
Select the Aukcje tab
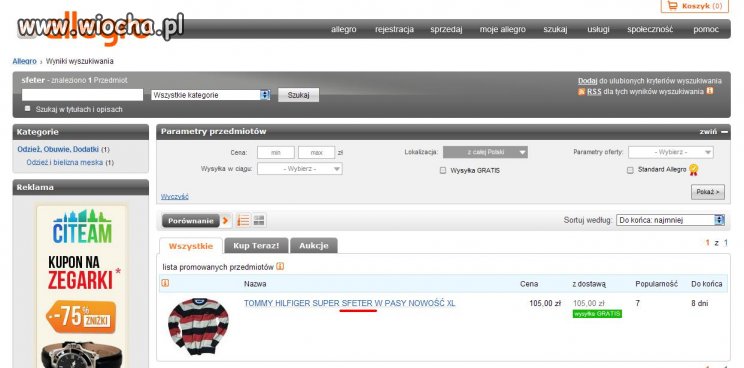tap(314, 246)
